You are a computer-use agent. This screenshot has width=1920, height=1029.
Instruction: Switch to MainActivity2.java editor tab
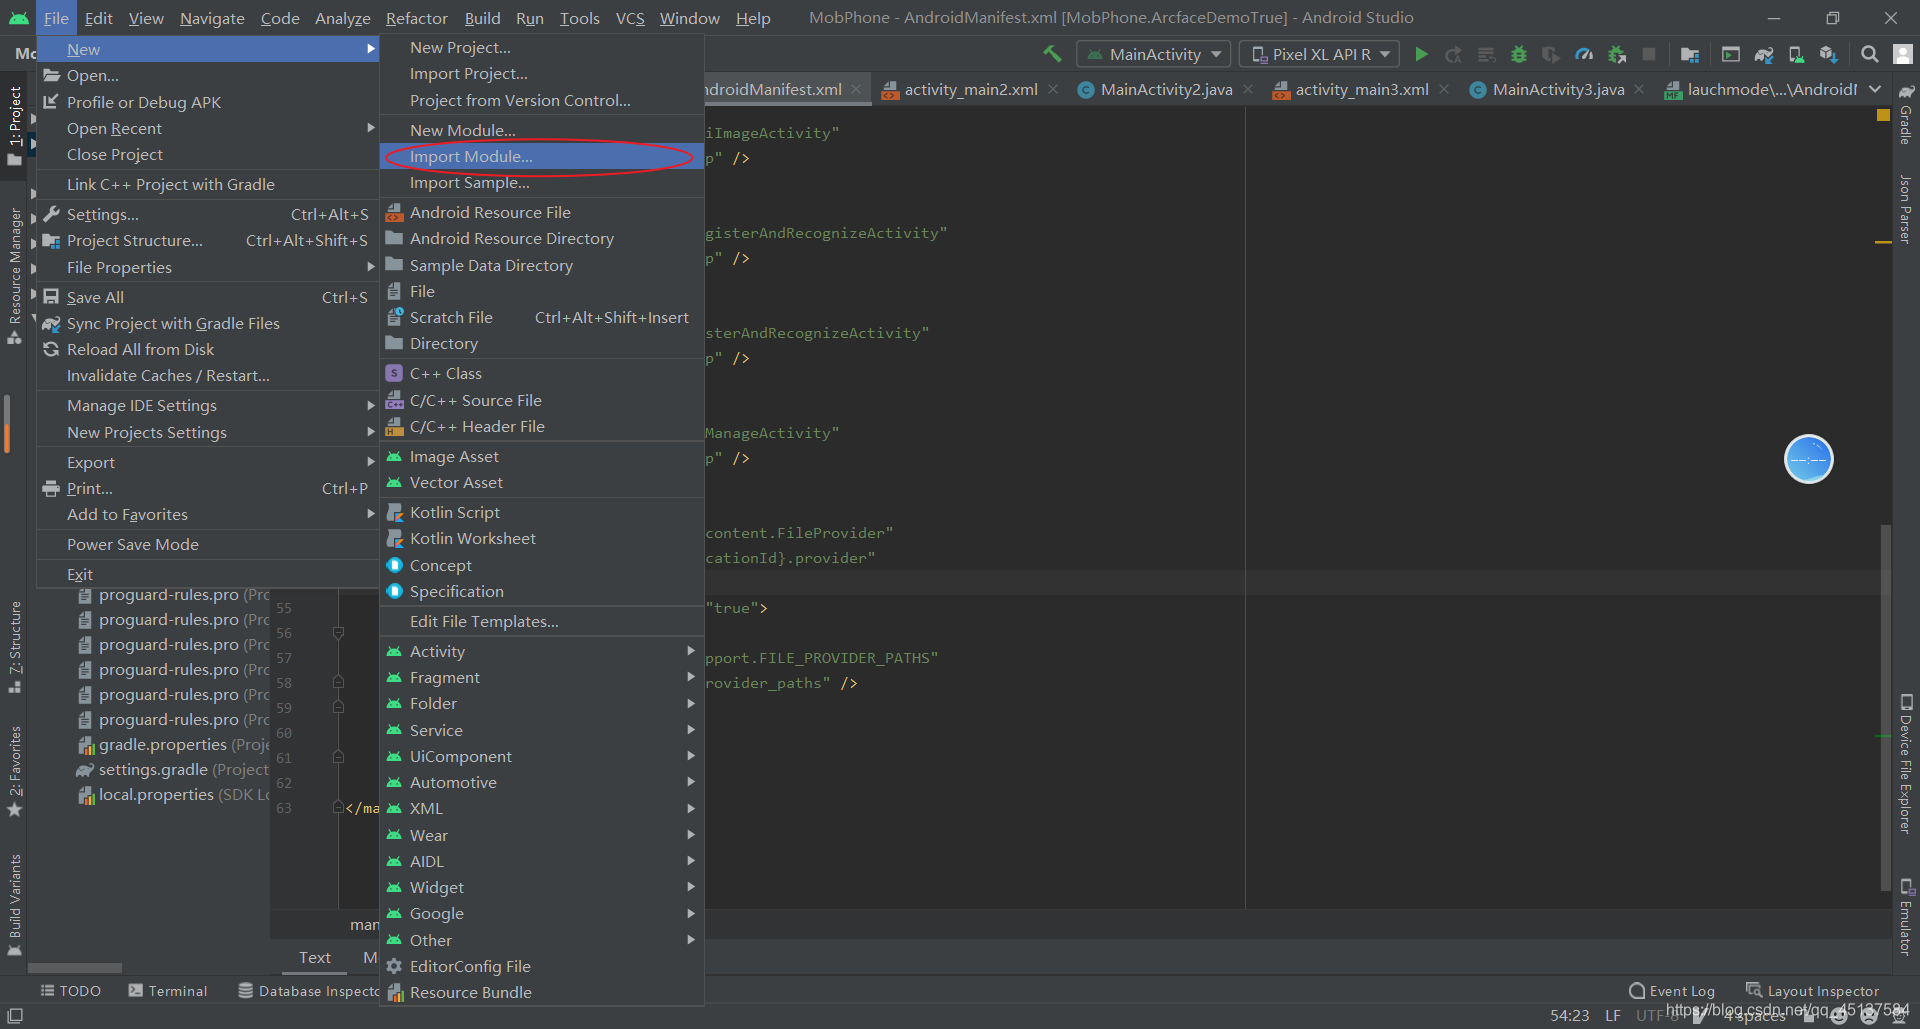(1166, 89)
